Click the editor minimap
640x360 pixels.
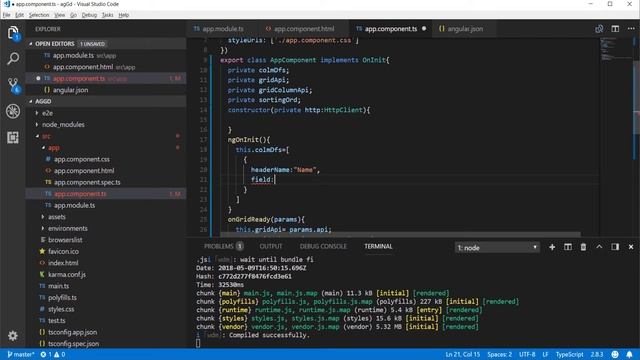click(616, 49)
